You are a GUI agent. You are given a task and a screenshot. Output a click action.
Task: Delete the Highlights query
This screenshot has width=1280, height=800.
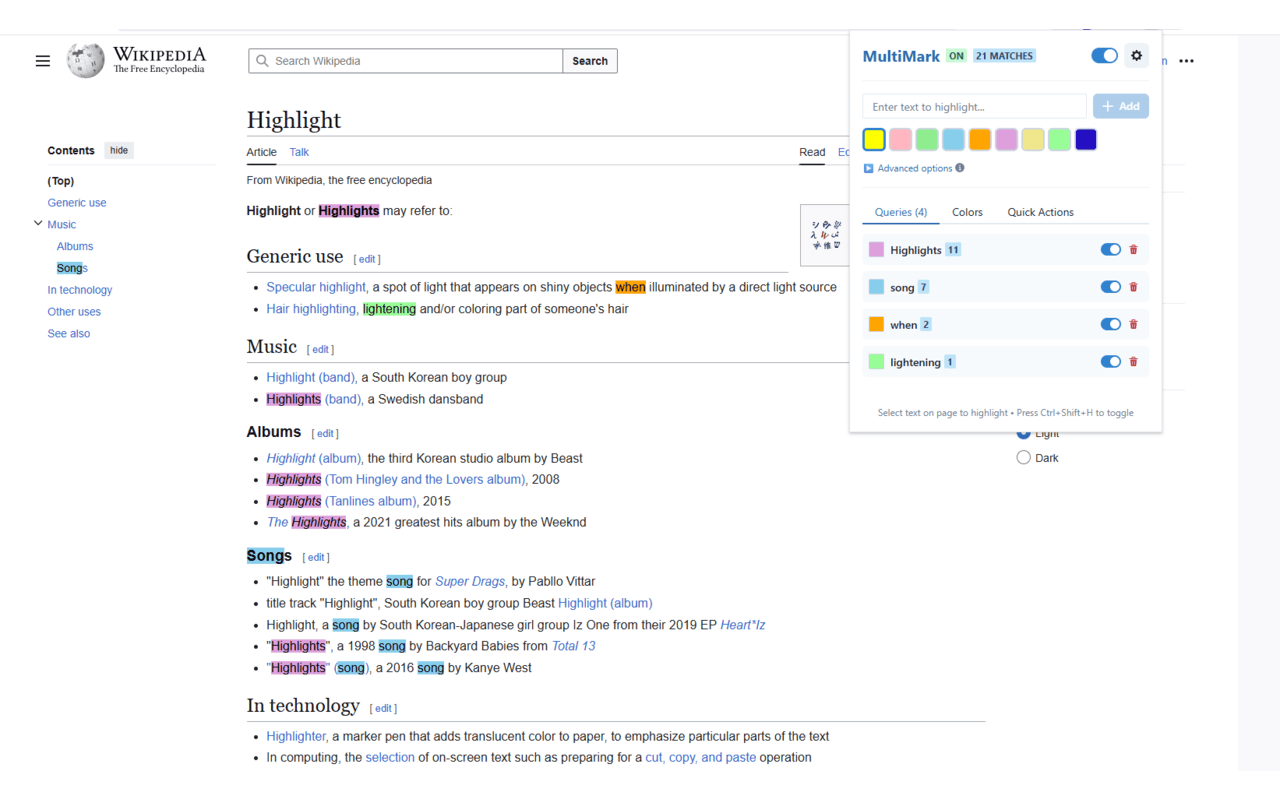click(1133, 250)
